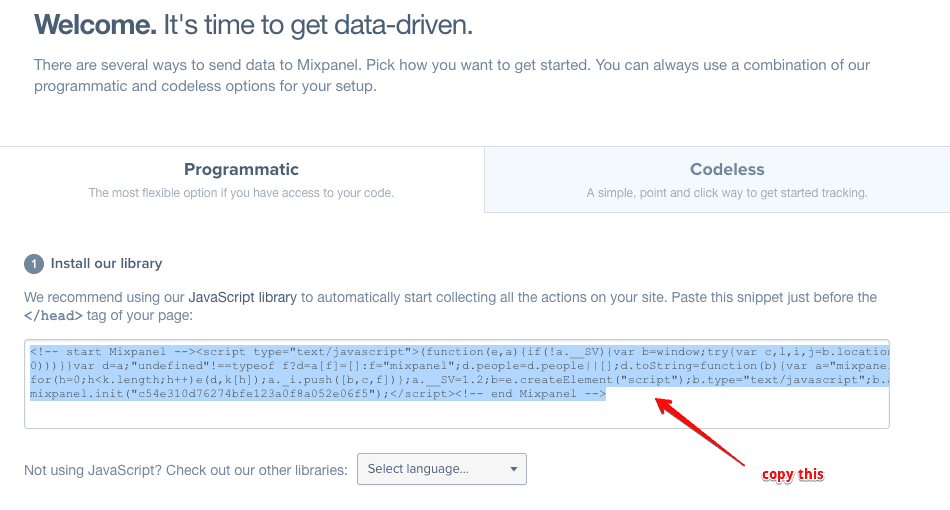Open the Select language dropdown
Screen dimensions: 950x510
[x=441, y=469]
